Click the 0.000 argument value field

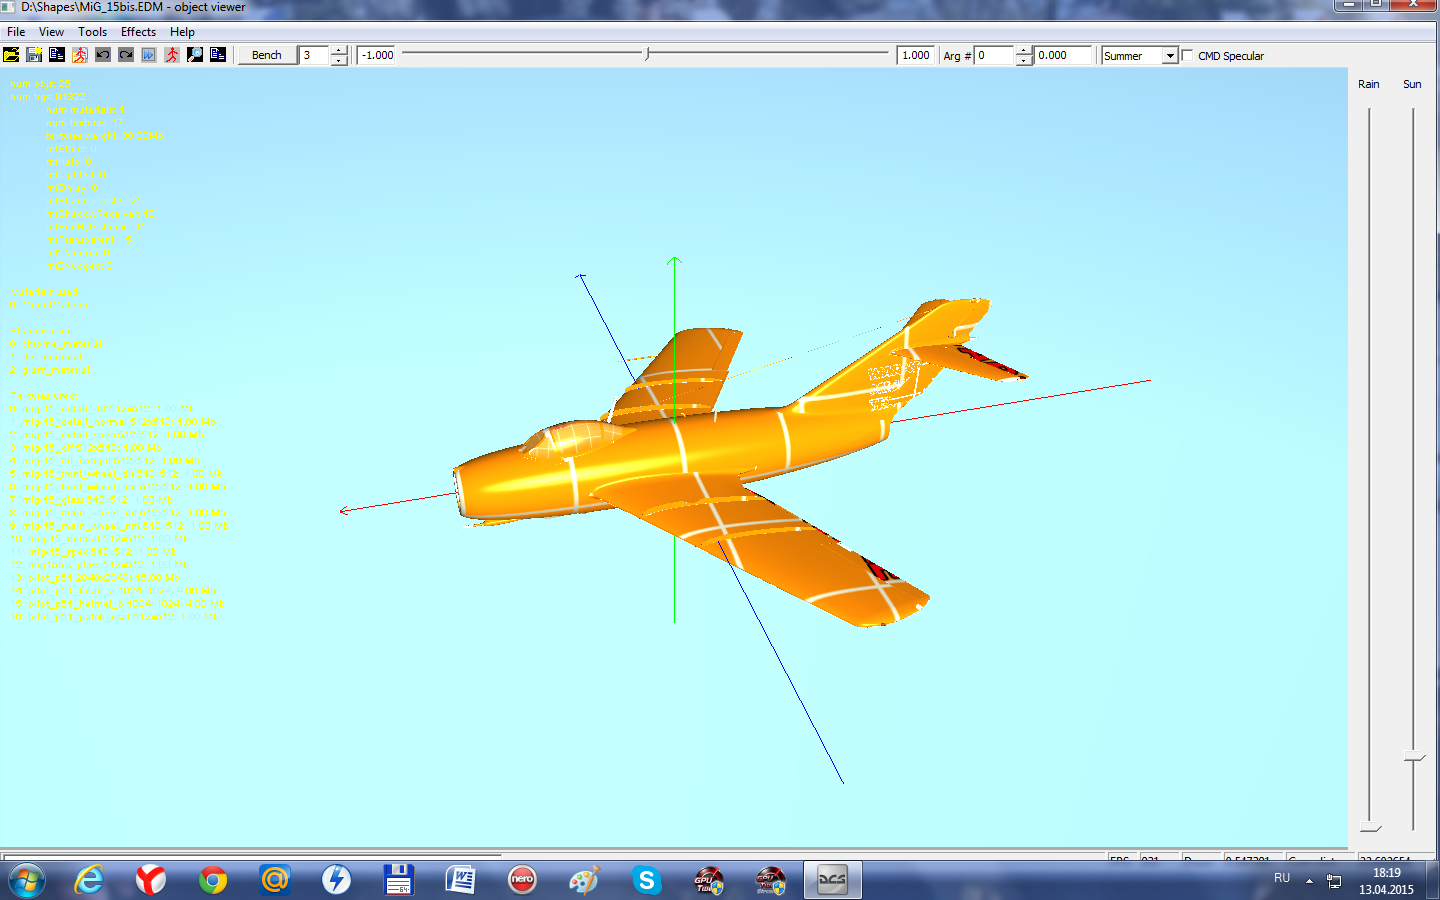click(1063, 55)
